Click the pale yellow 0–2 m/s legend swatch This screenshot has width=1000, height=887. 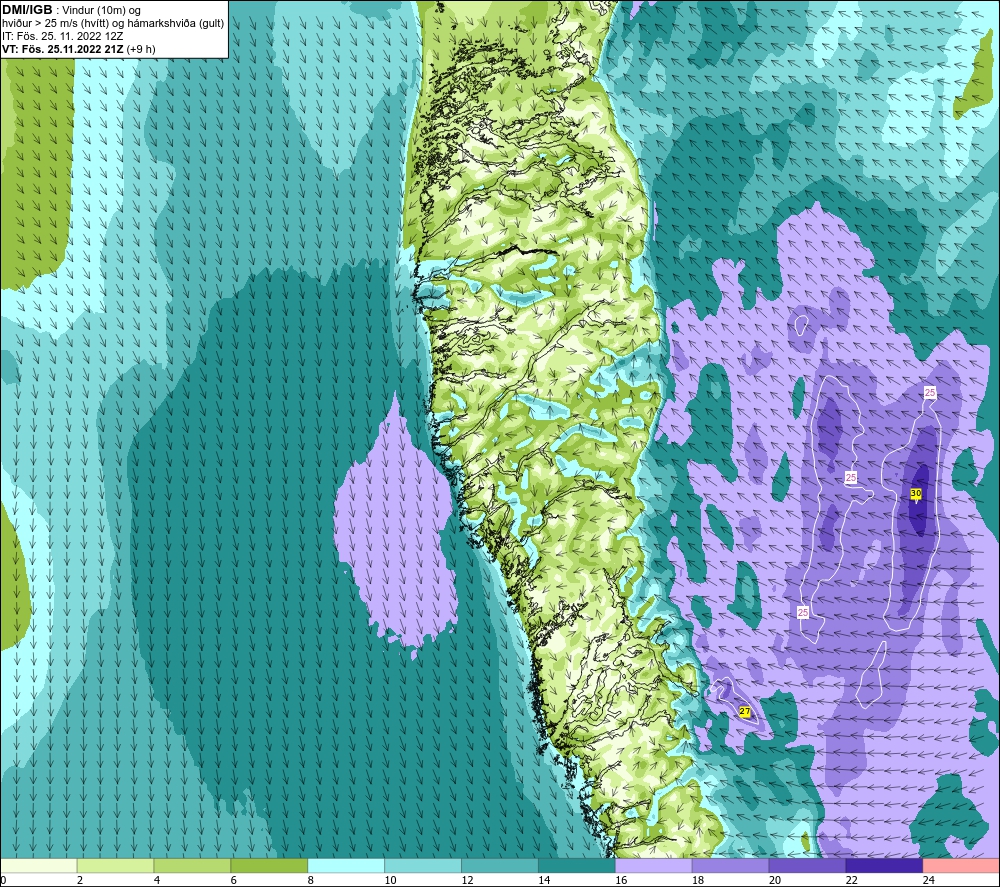[x=39, y=865]
